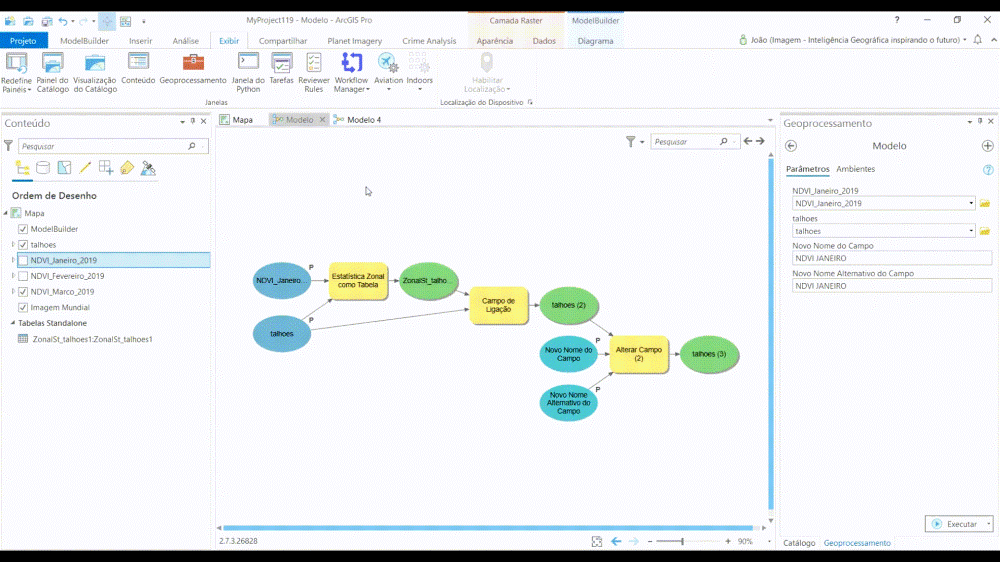Open the Janela do Python window
Image resolution: width=1000 pixels, height=562 pixels.
point(247,63)
